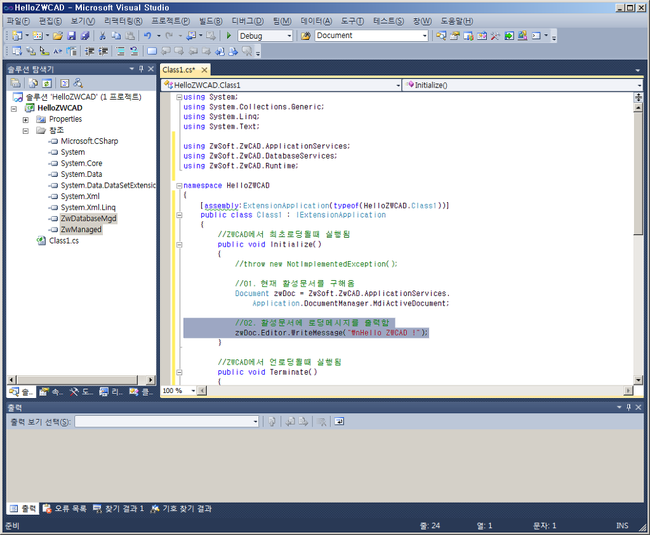
Task: Open the Command Window icon
Action: (x=536, y=36)
